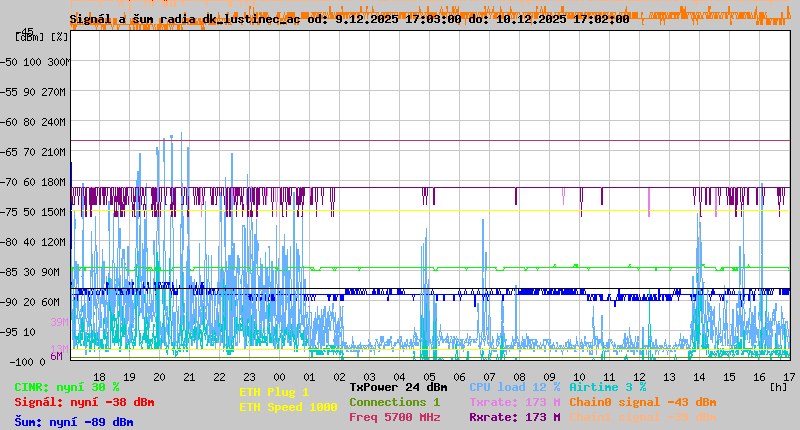Viewport: 800px width, 430px height.
Task: Click the '[dBm]' y-axis unit label
Action: coord(30,37)
